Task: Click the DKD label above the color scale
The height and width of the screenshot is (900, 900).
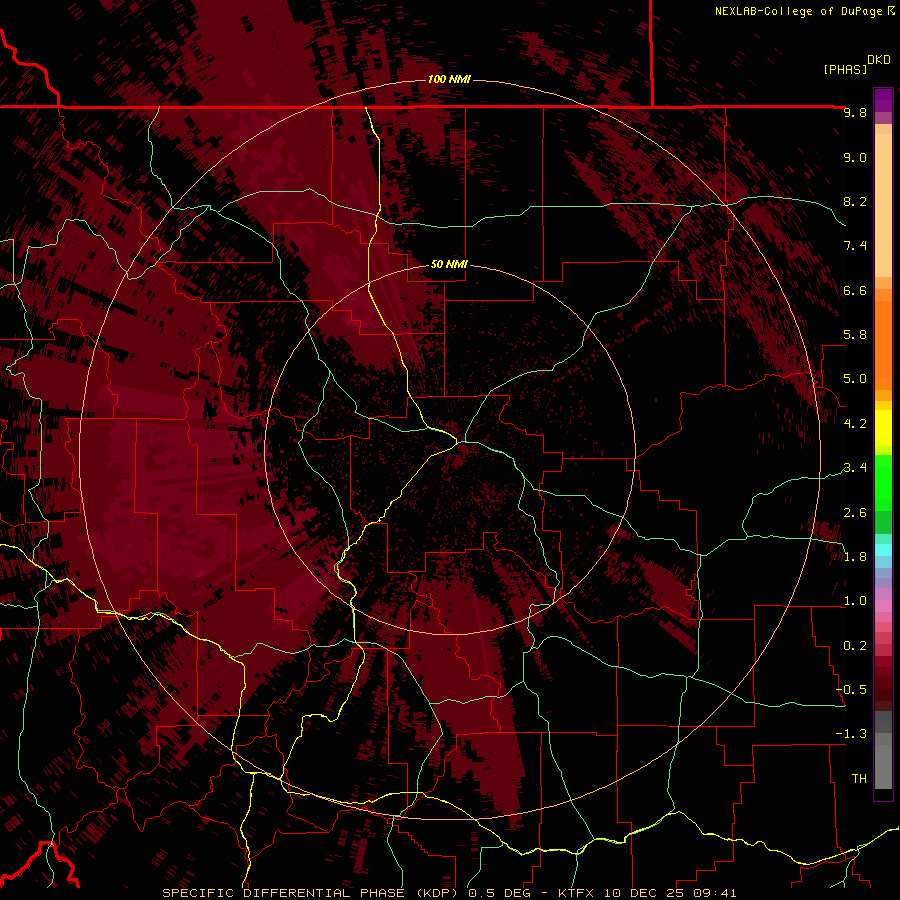Action: (879, 60)
